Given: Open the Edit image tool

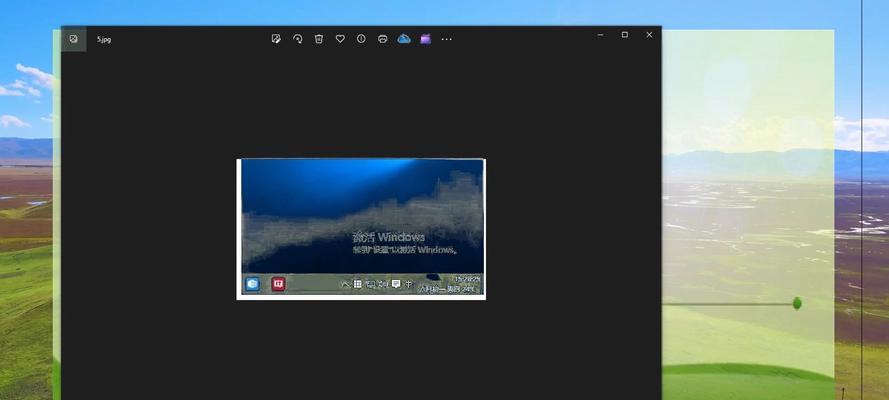Looking at the screenshot, I should click(276, 39).
